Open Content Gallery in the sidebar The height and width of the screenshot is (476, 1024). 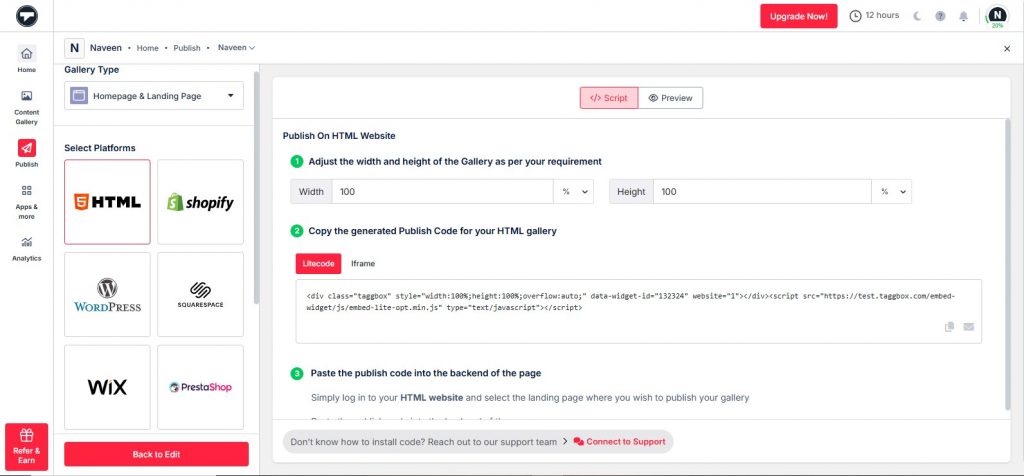[x=26, y=106]
